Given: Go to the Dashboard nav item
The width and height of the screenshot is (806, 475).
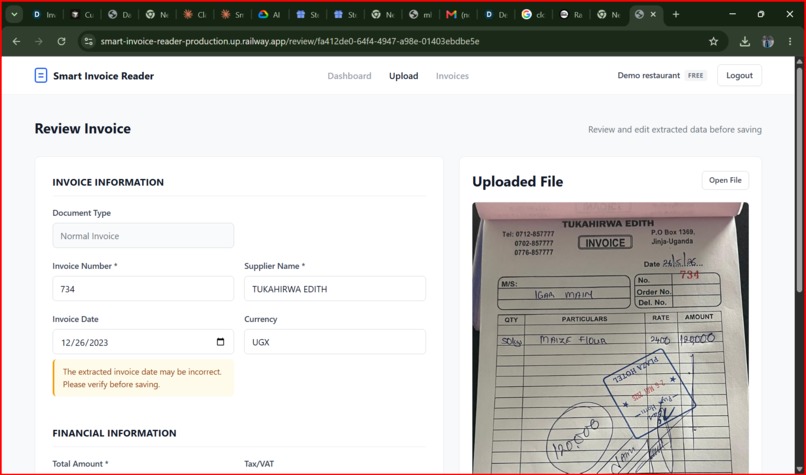Looking at the screenshot, I should 350,76.
